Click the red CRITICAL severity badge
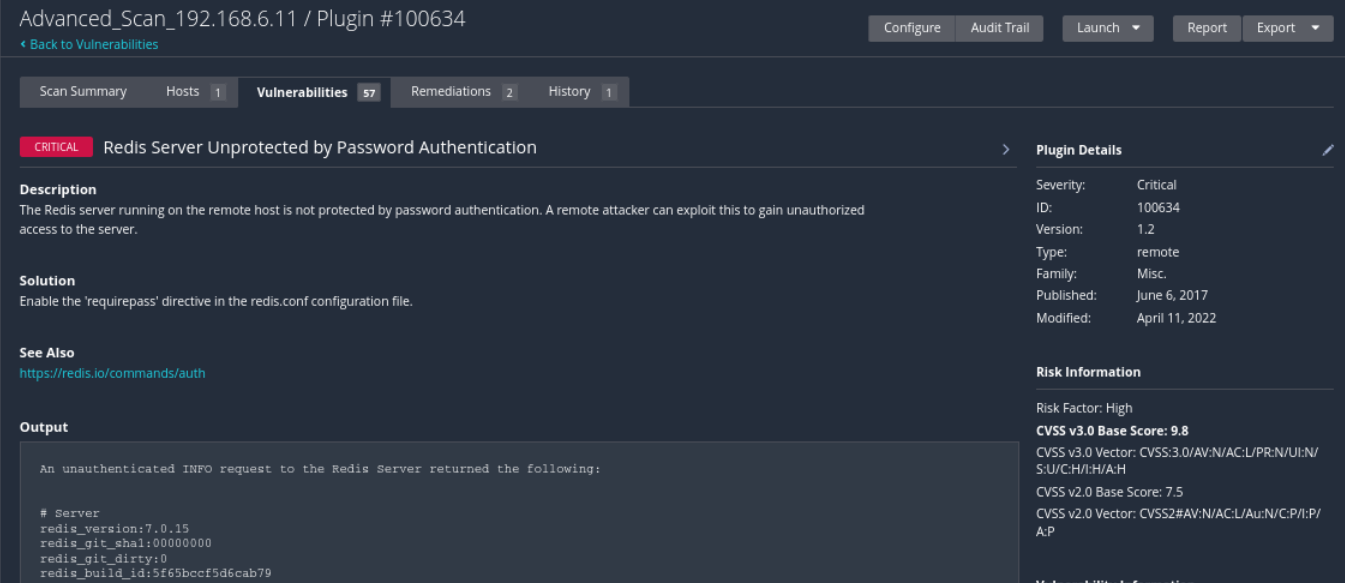 pyautogui.click(x=56, y=147)
